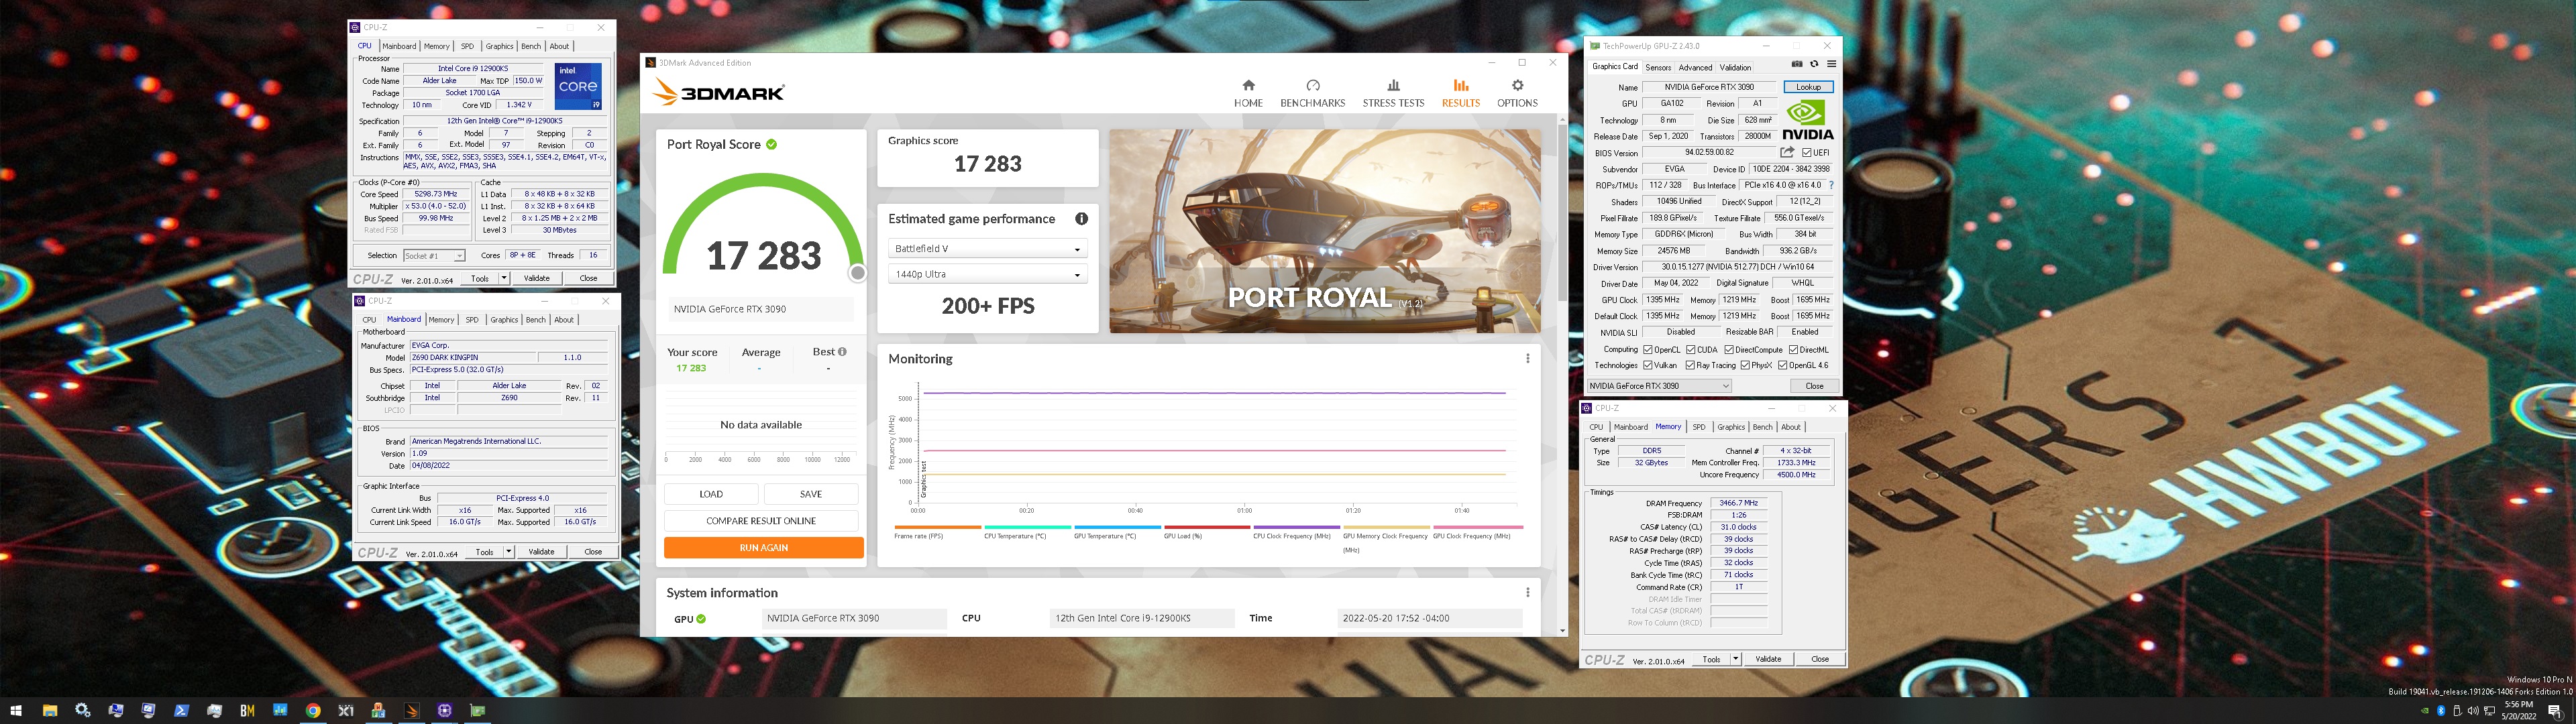Toggle the DirectML checkbox in GPU-Z

1794,350
